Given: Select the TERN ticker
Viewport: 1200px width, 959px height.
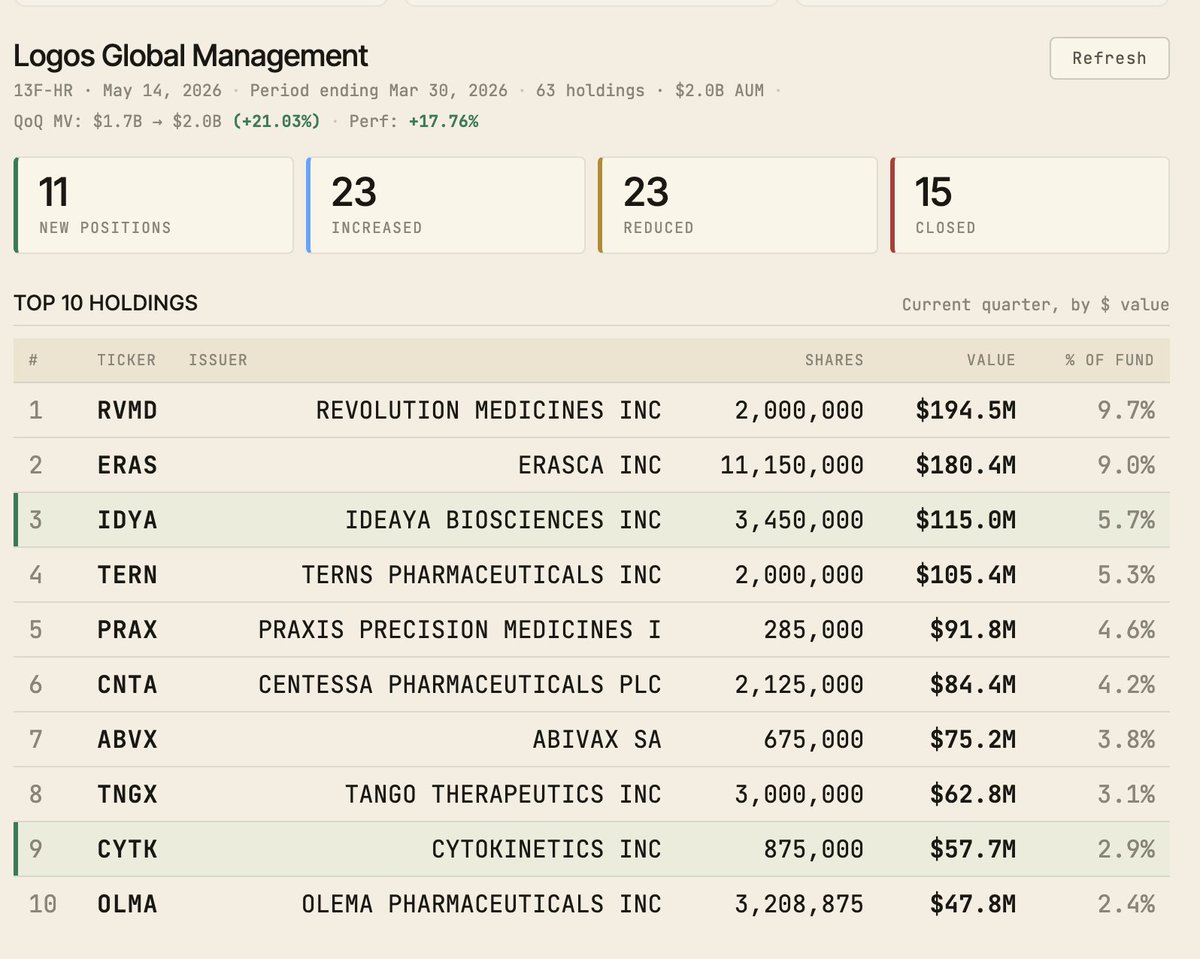Looking at the screenshot, I should [x=127, y=575].
